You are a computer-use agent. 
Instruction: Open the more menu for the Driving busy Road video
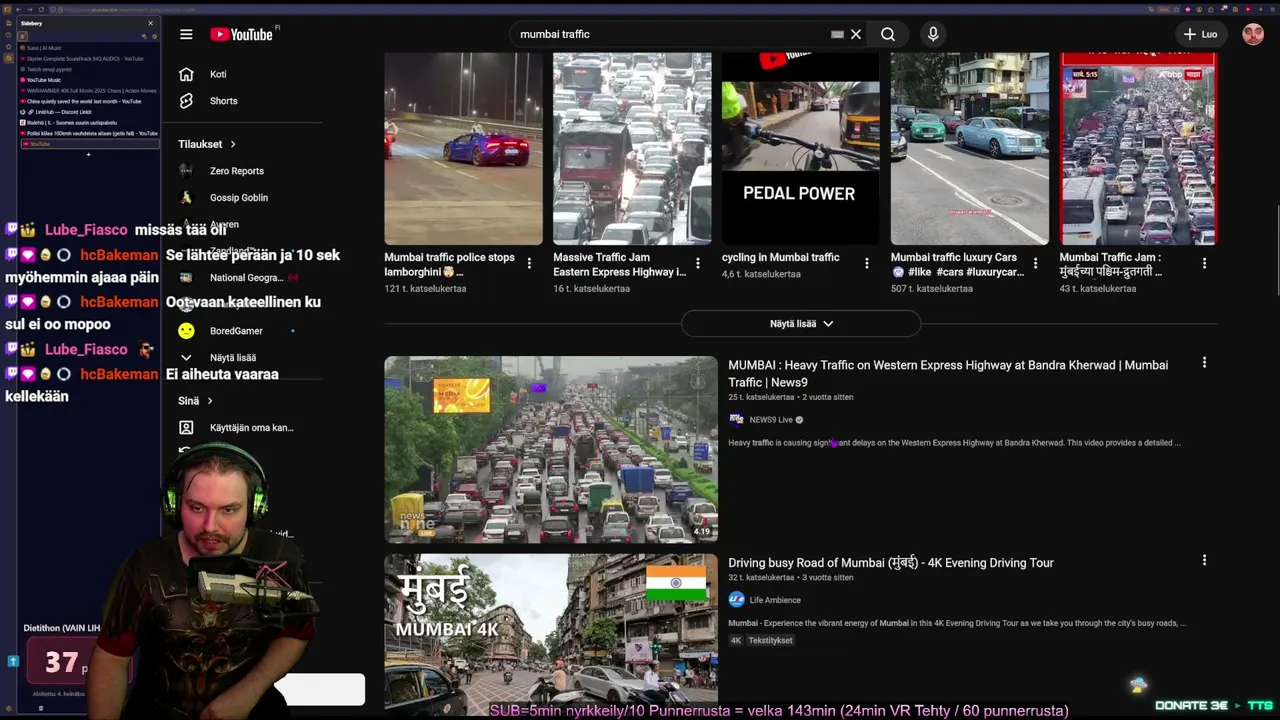coord(1204,561)
